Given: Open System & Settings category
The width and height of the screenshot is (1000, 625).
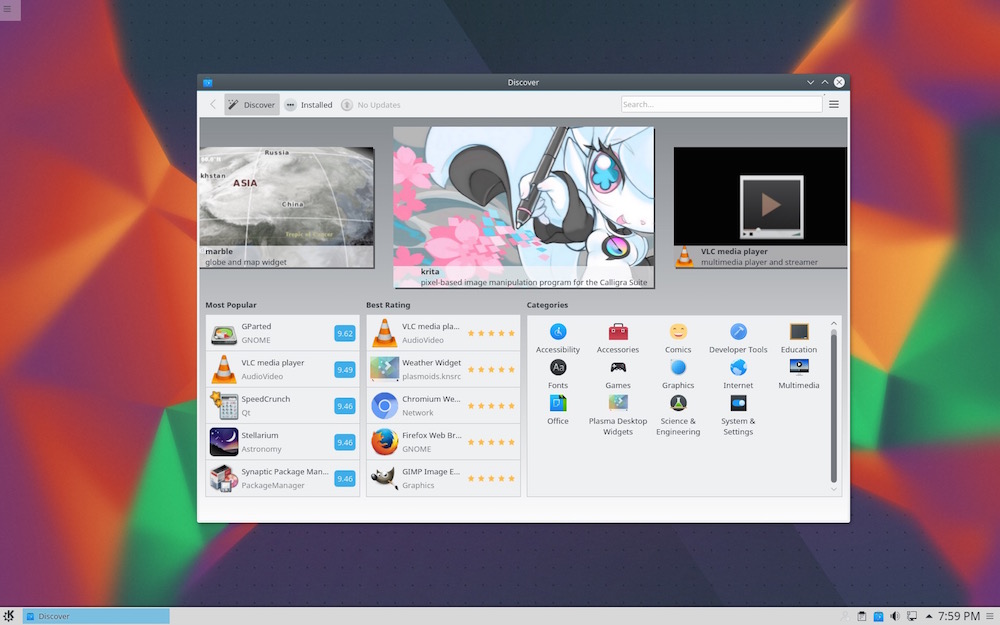Looking at the screenshot, I should [738, 415].
